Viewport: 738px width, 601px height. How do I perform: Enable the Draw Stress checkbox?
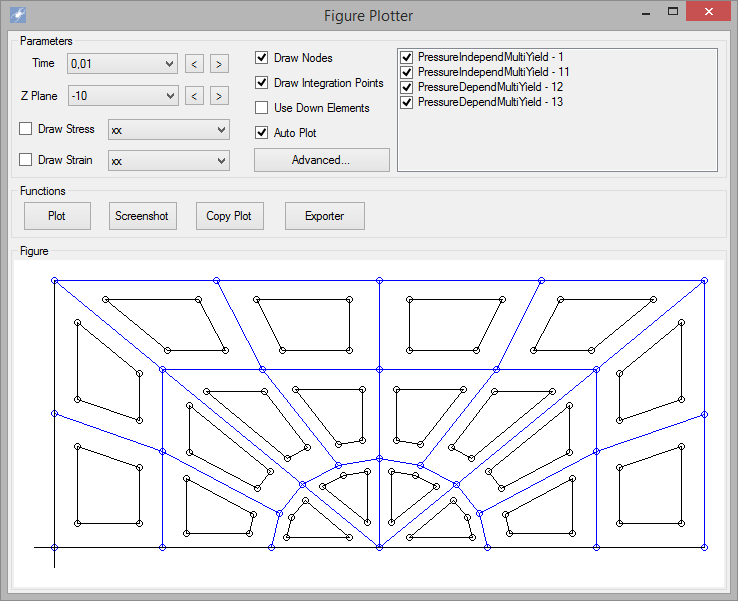tap(26, 130)
